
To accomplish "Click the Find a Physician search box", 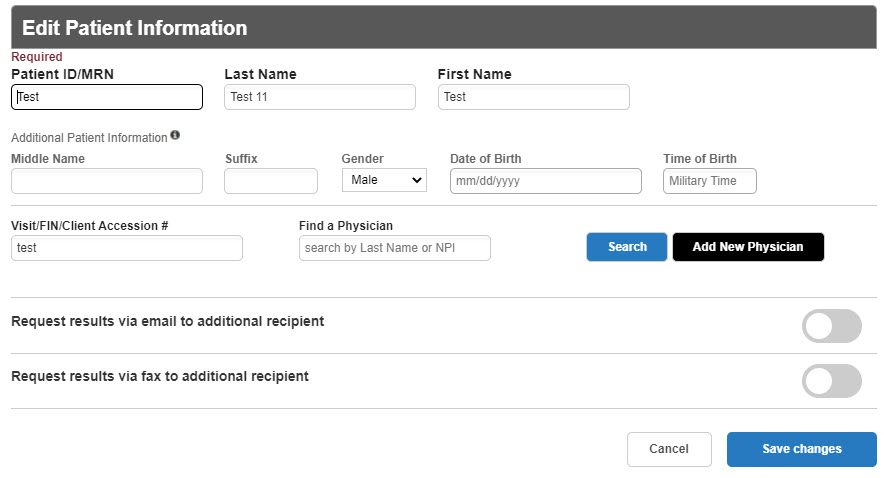I will point(394,248).
